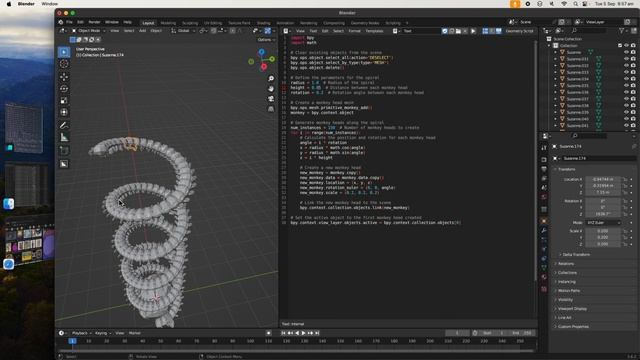Image resolution: width=640 pixels, height=360 pixels.
Task: Open the timeline Playback menu
Action: pos(81,333)
